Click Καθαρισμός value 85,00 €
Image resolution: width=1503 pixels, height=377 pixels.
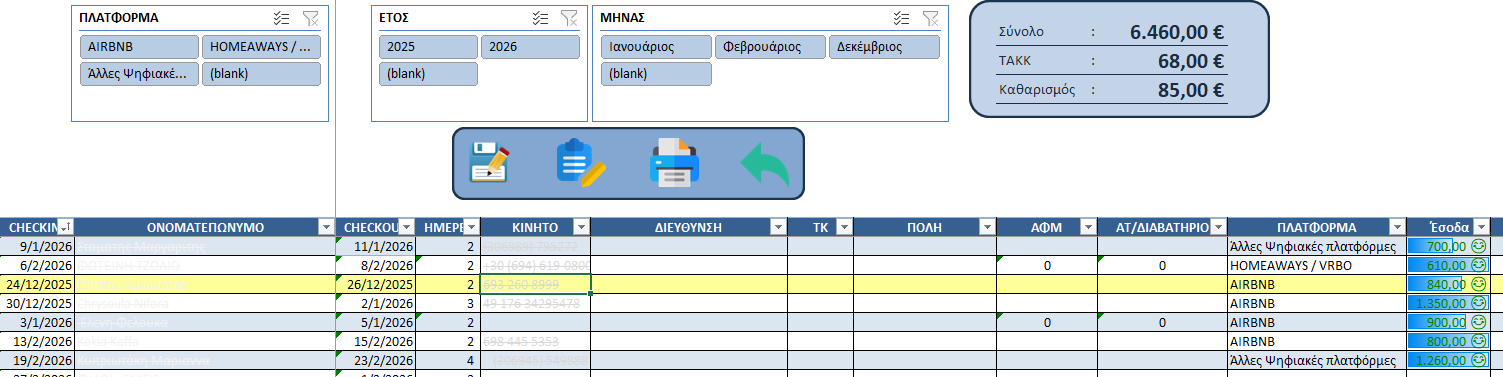click(x=1191, y=89)
